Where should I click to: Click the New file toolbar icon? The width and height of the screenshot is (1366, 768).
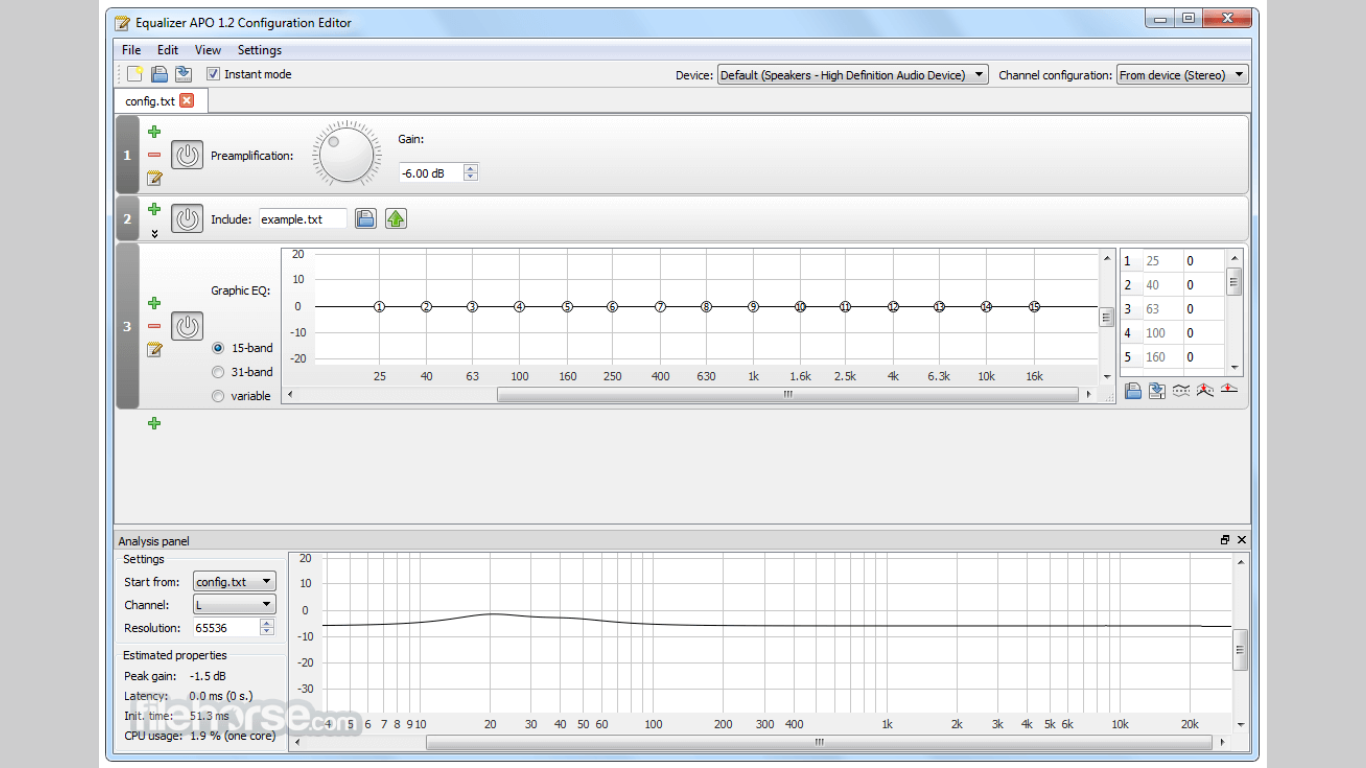135,74
